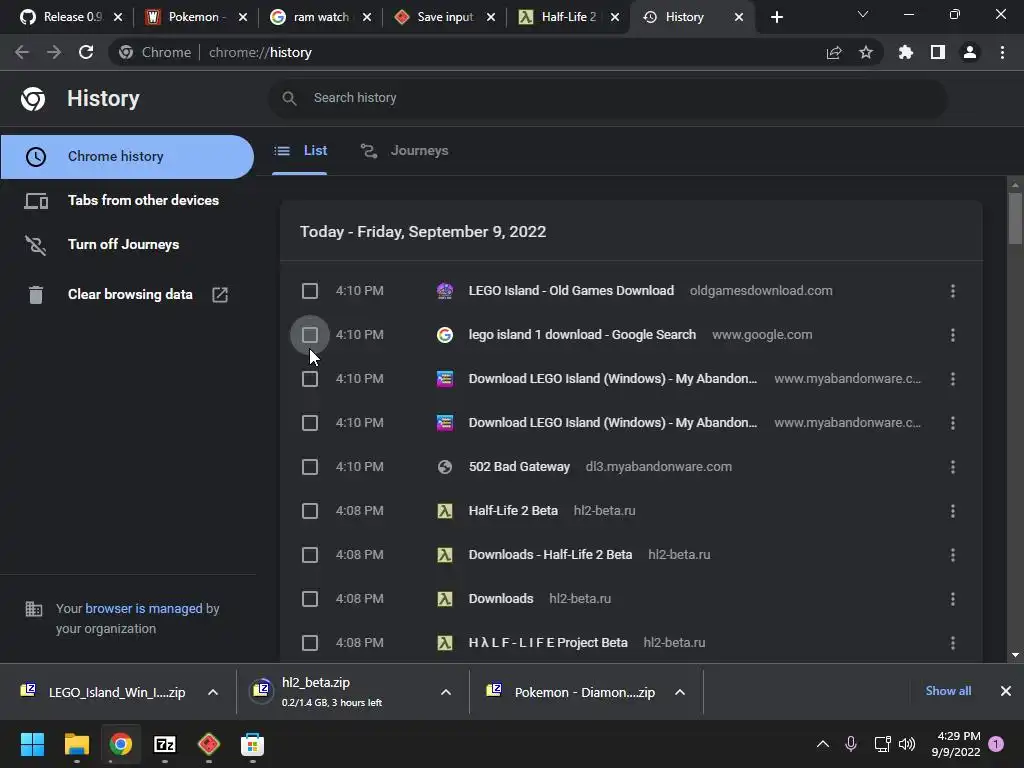The width and height of the screenshot is (1024, 768).
Task: Open a new tab with the plus button
Action: (x=776, y=17)
